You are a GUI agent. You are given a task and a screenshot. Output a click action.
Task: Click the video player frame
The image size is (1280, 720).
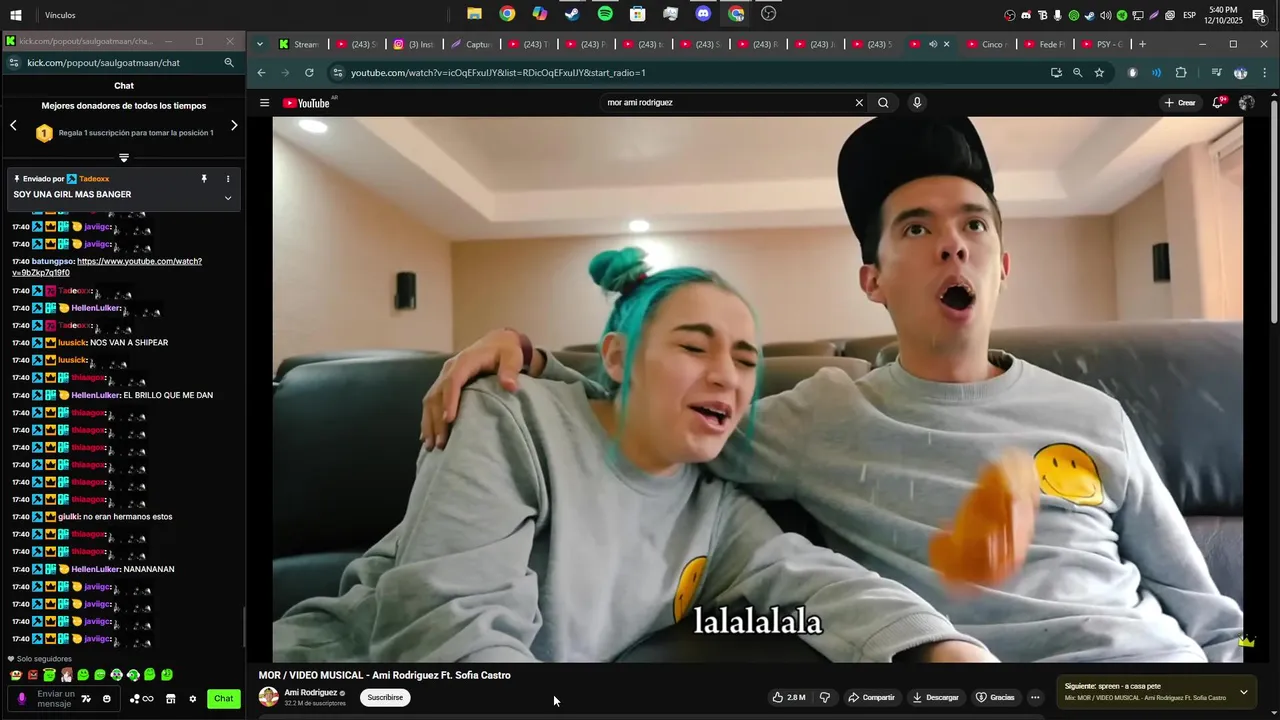[758, 389]
